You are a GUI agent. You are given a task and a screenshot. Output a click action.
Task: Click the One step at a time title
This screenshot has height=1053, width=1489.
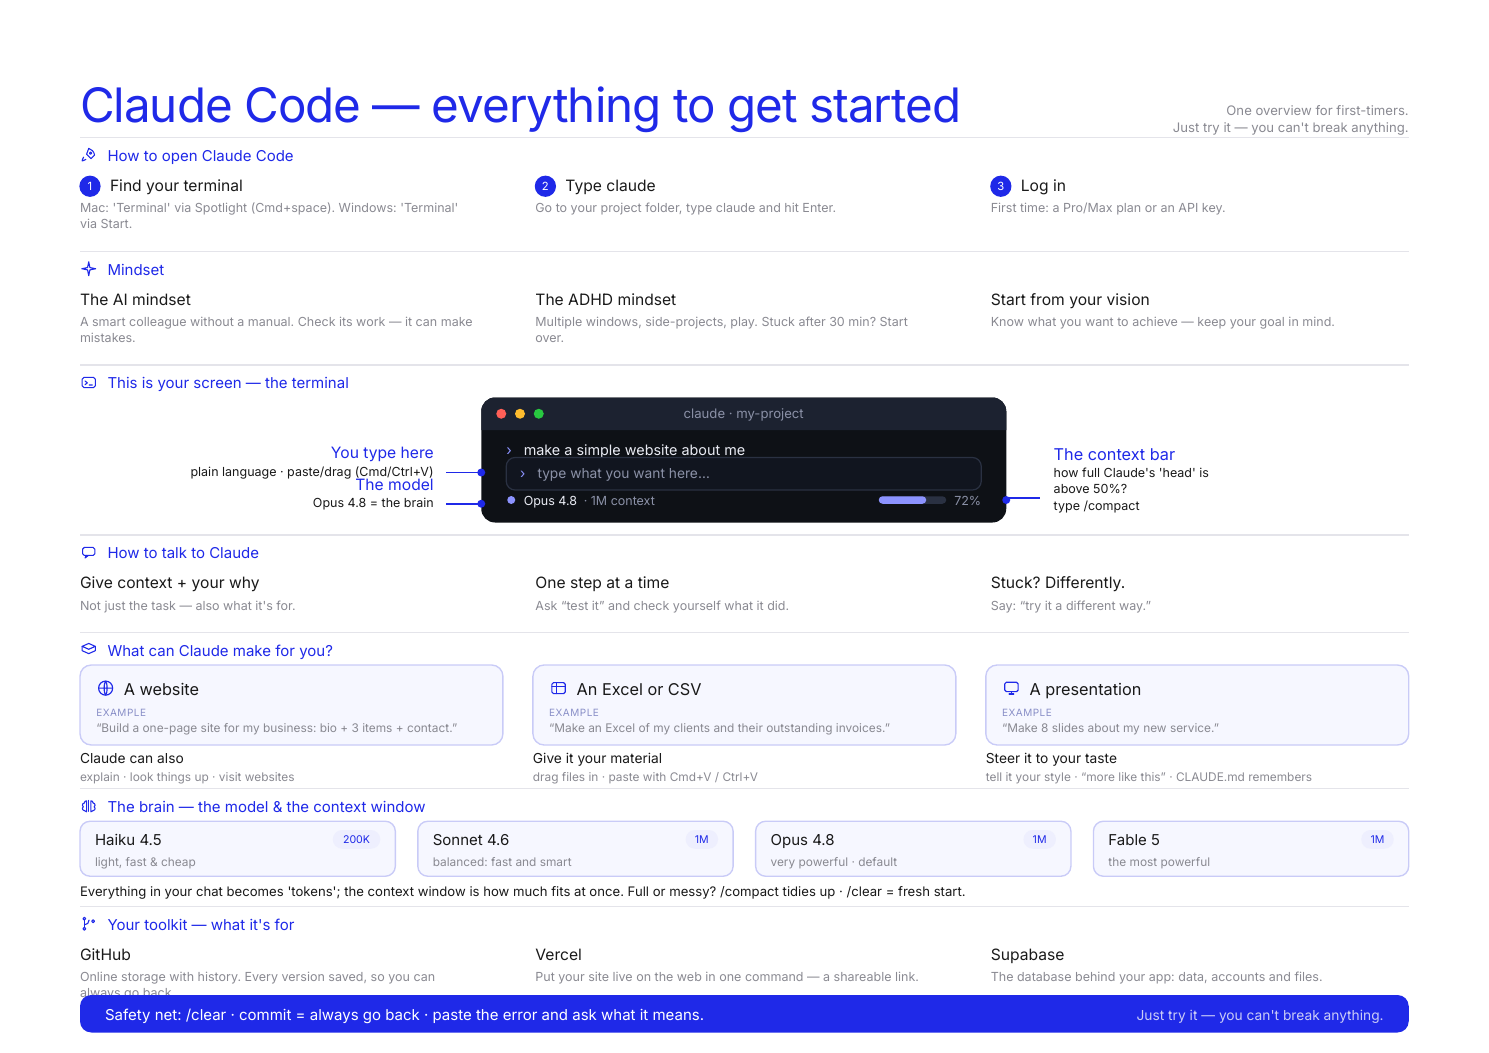[x=602, y=583]
